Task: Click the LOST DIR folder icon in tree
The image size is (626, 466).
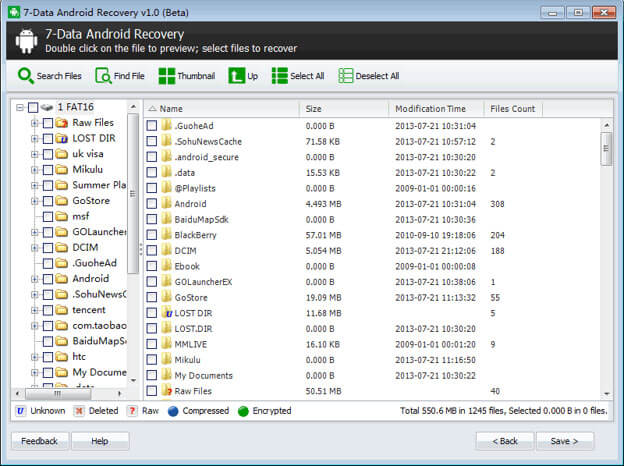Action: point(61,138)
